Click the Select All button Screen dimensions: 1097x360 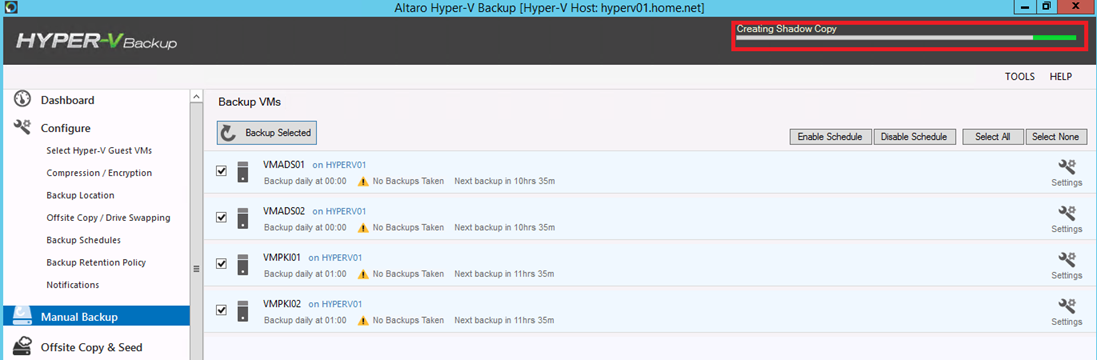click(993, 137)
